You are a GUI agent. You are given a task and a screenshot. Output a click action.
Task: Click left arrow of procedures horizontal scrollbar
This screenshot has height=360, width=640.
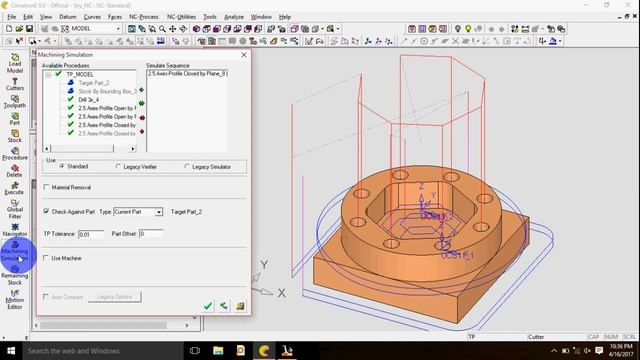47,149
